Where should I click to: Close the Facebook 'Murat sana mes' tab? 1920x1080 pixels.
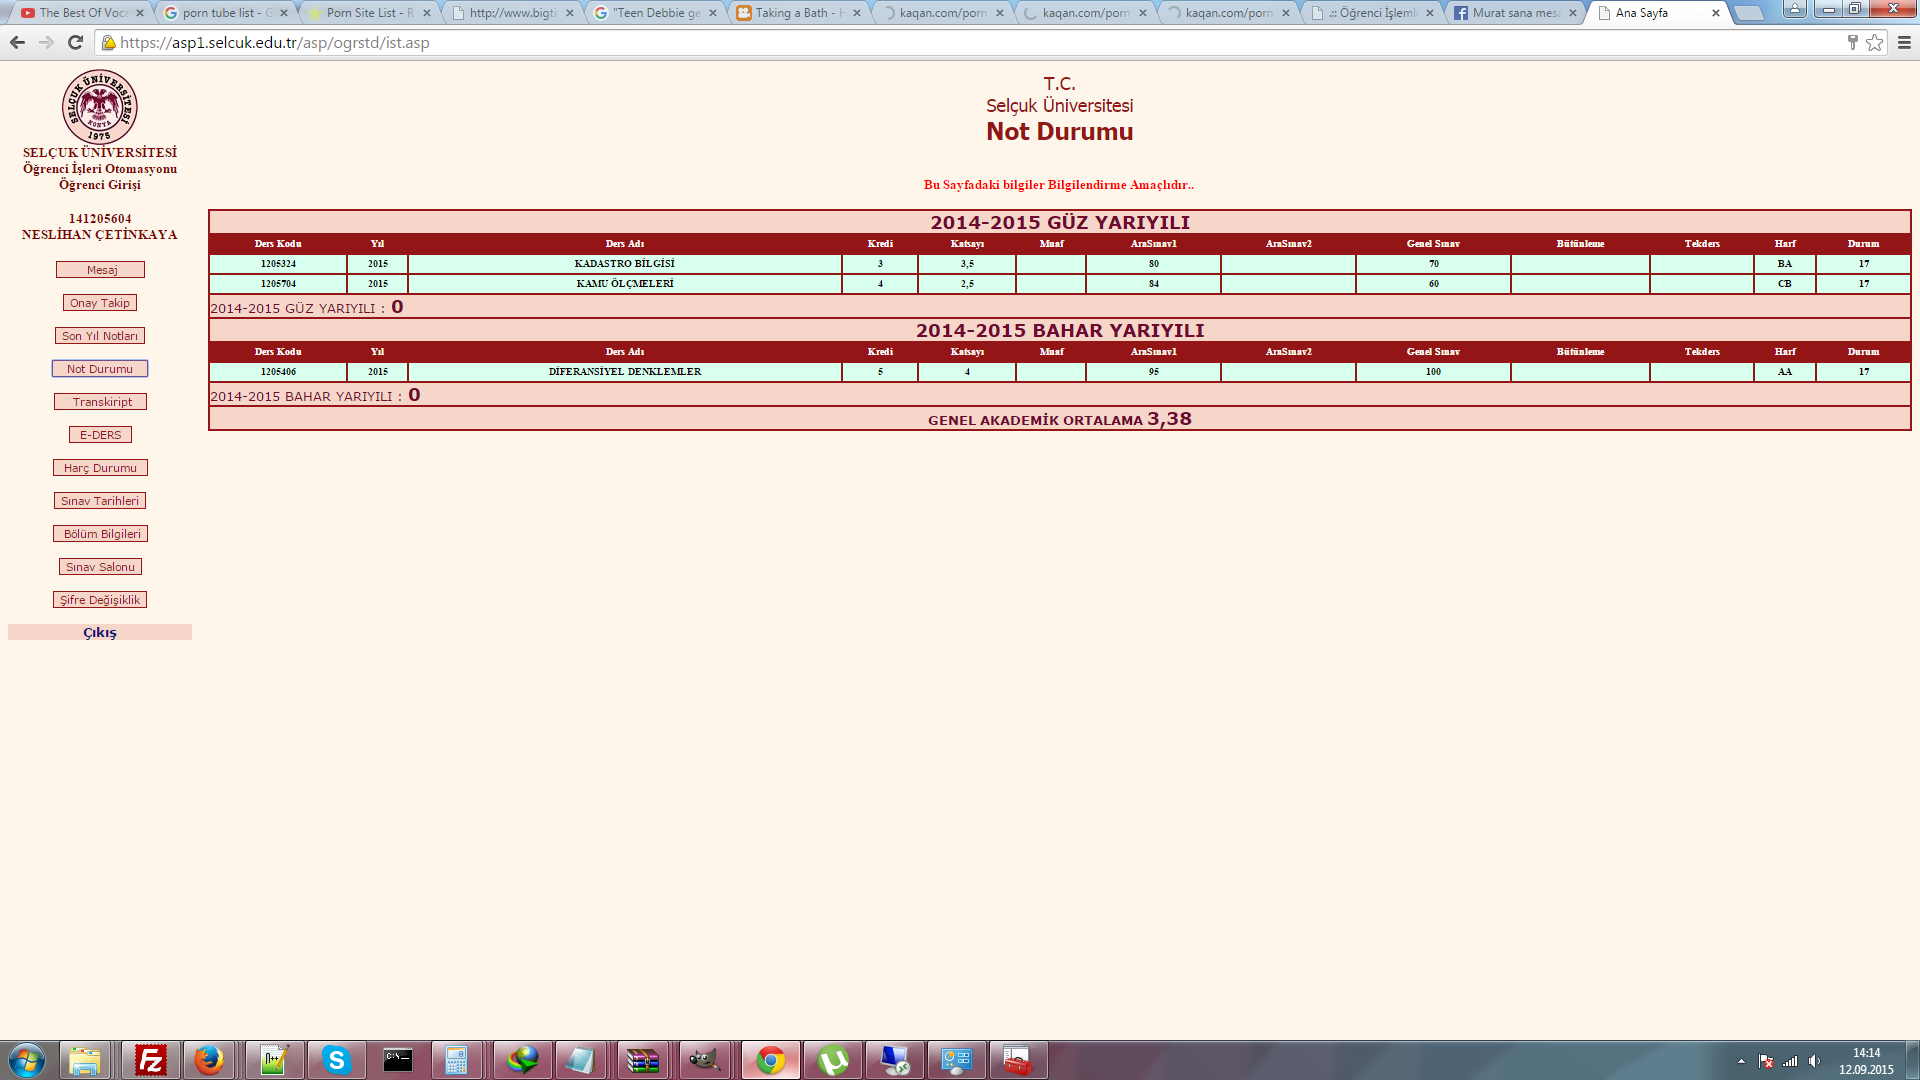coord(1573,13)
